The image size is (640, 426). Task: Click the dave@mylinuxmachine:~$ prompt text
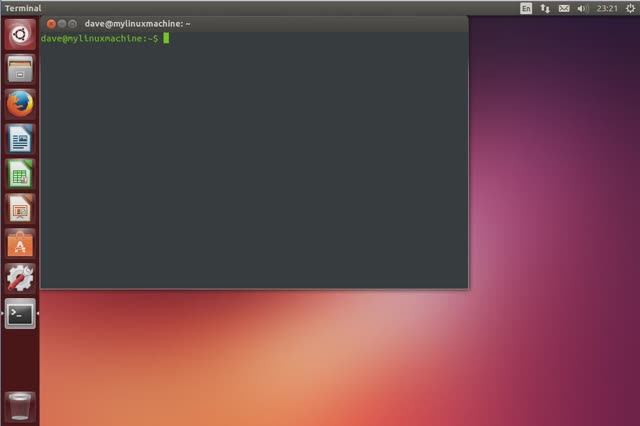[x=100, y=38]
